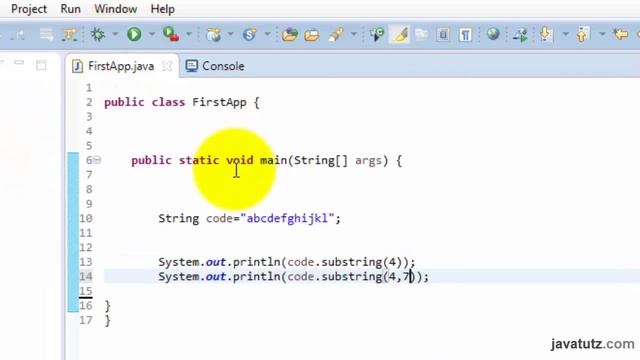Click the Open Task folder icon
640x360 pixels.
(x=312, y=35)
